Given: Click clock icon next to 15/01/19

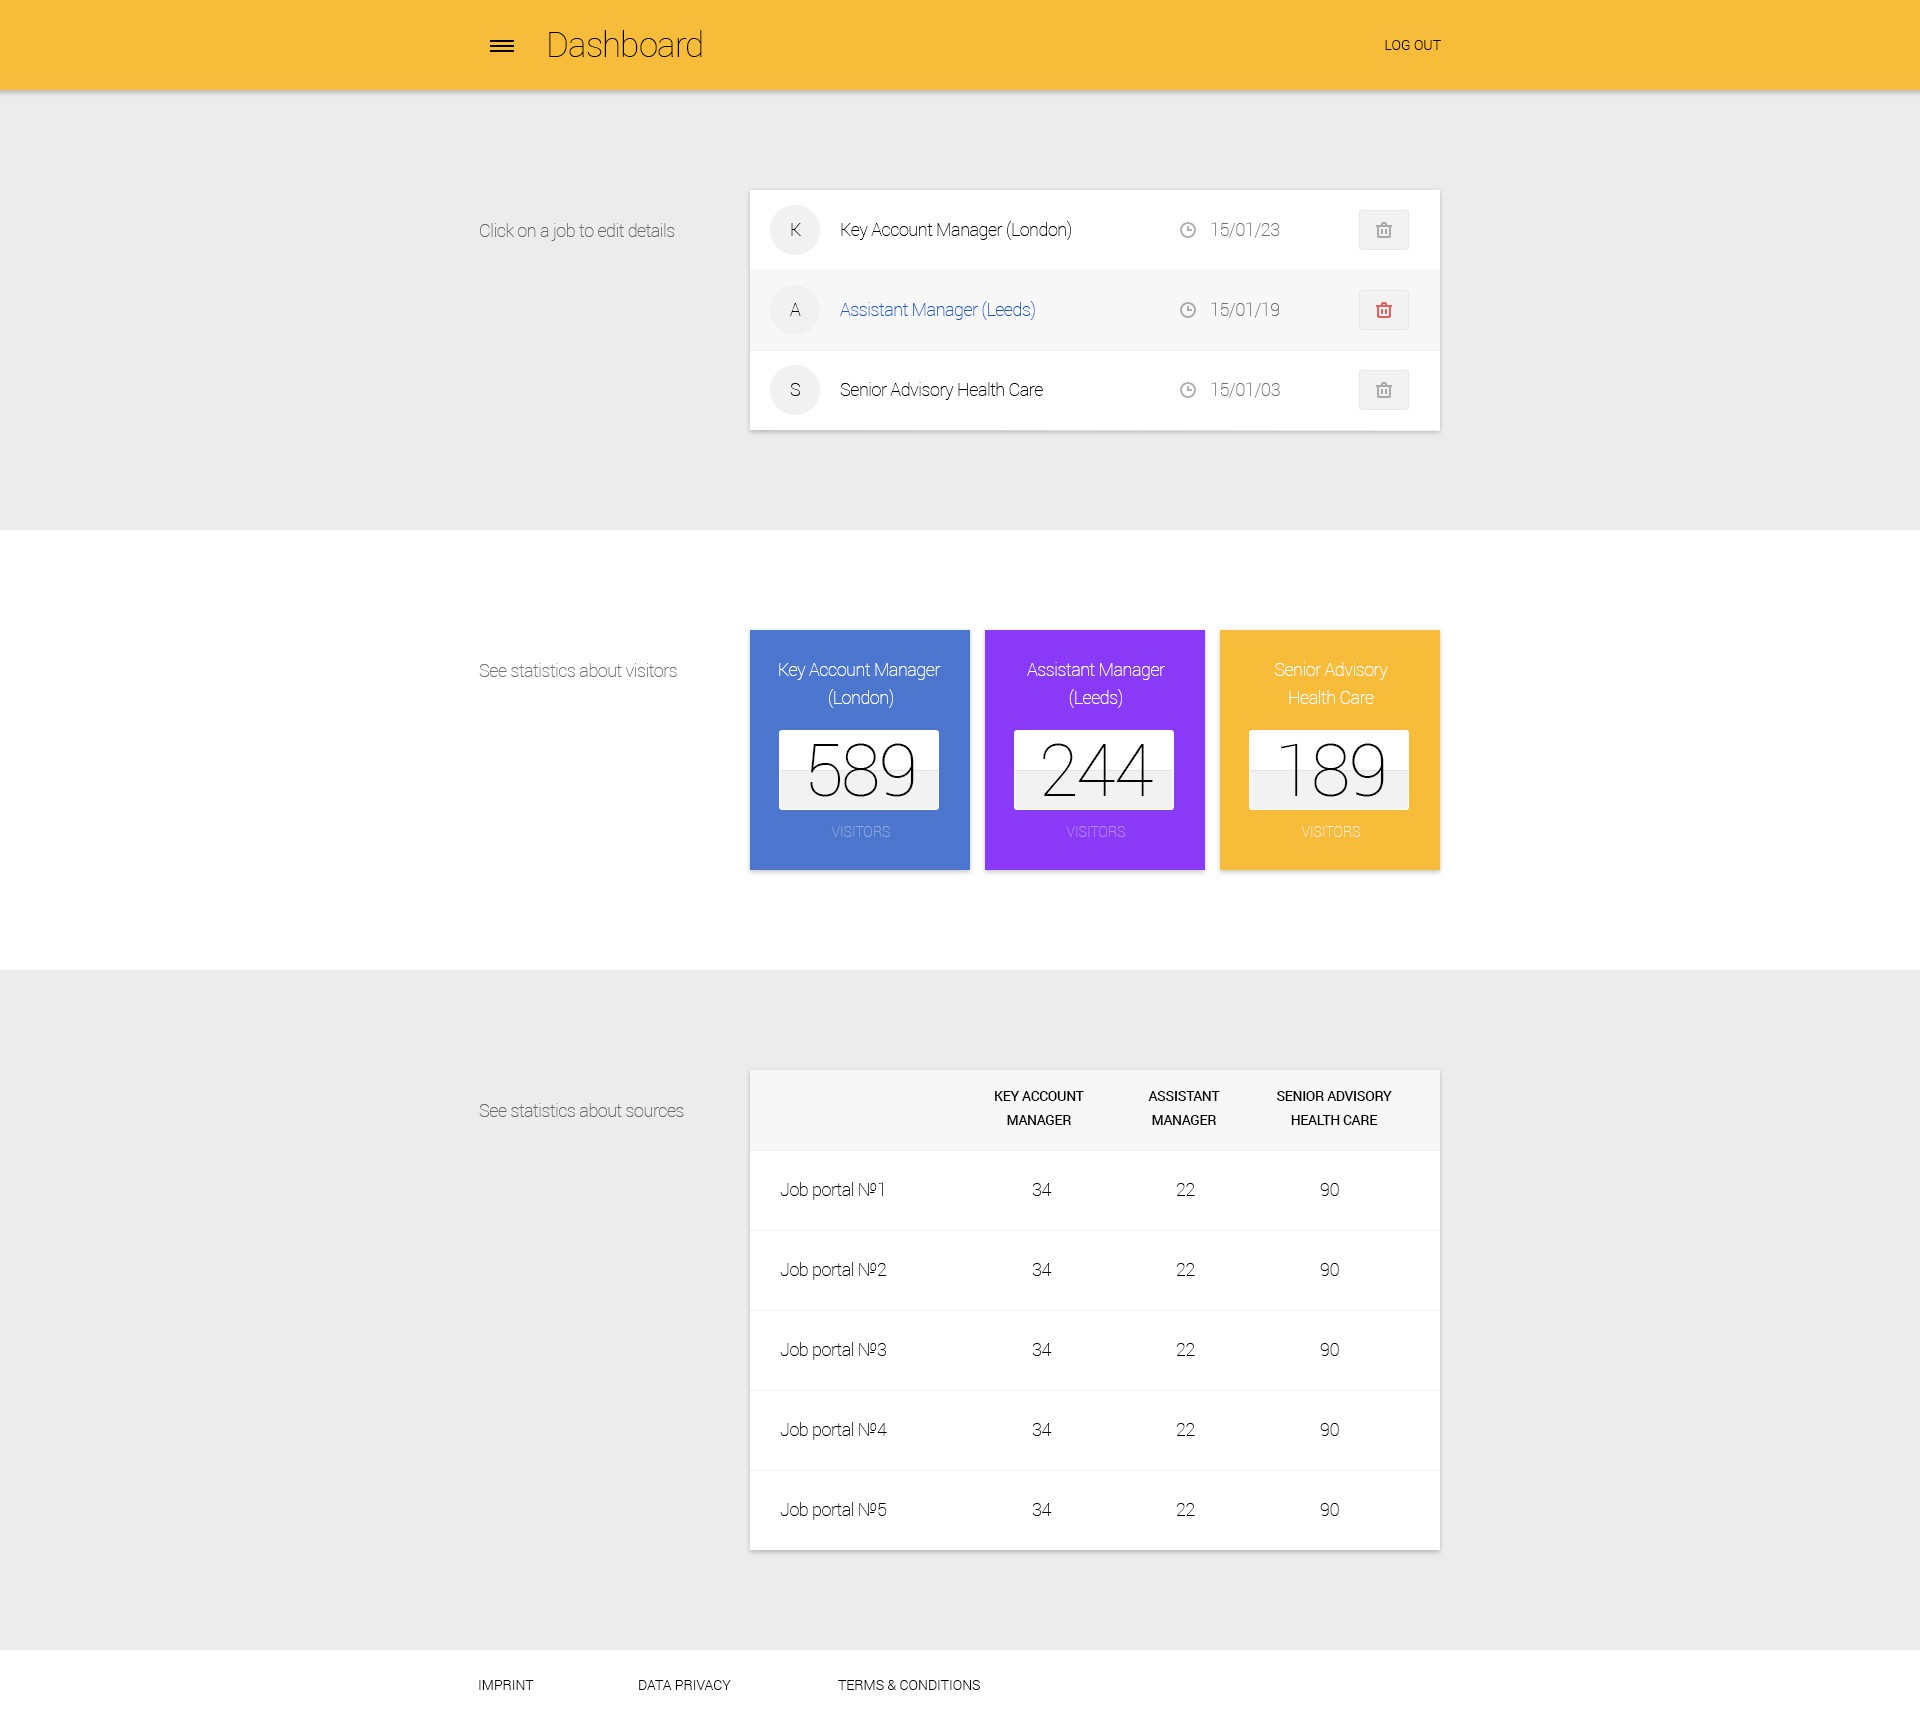Looking at the screenshot, I should [1188, 310].
